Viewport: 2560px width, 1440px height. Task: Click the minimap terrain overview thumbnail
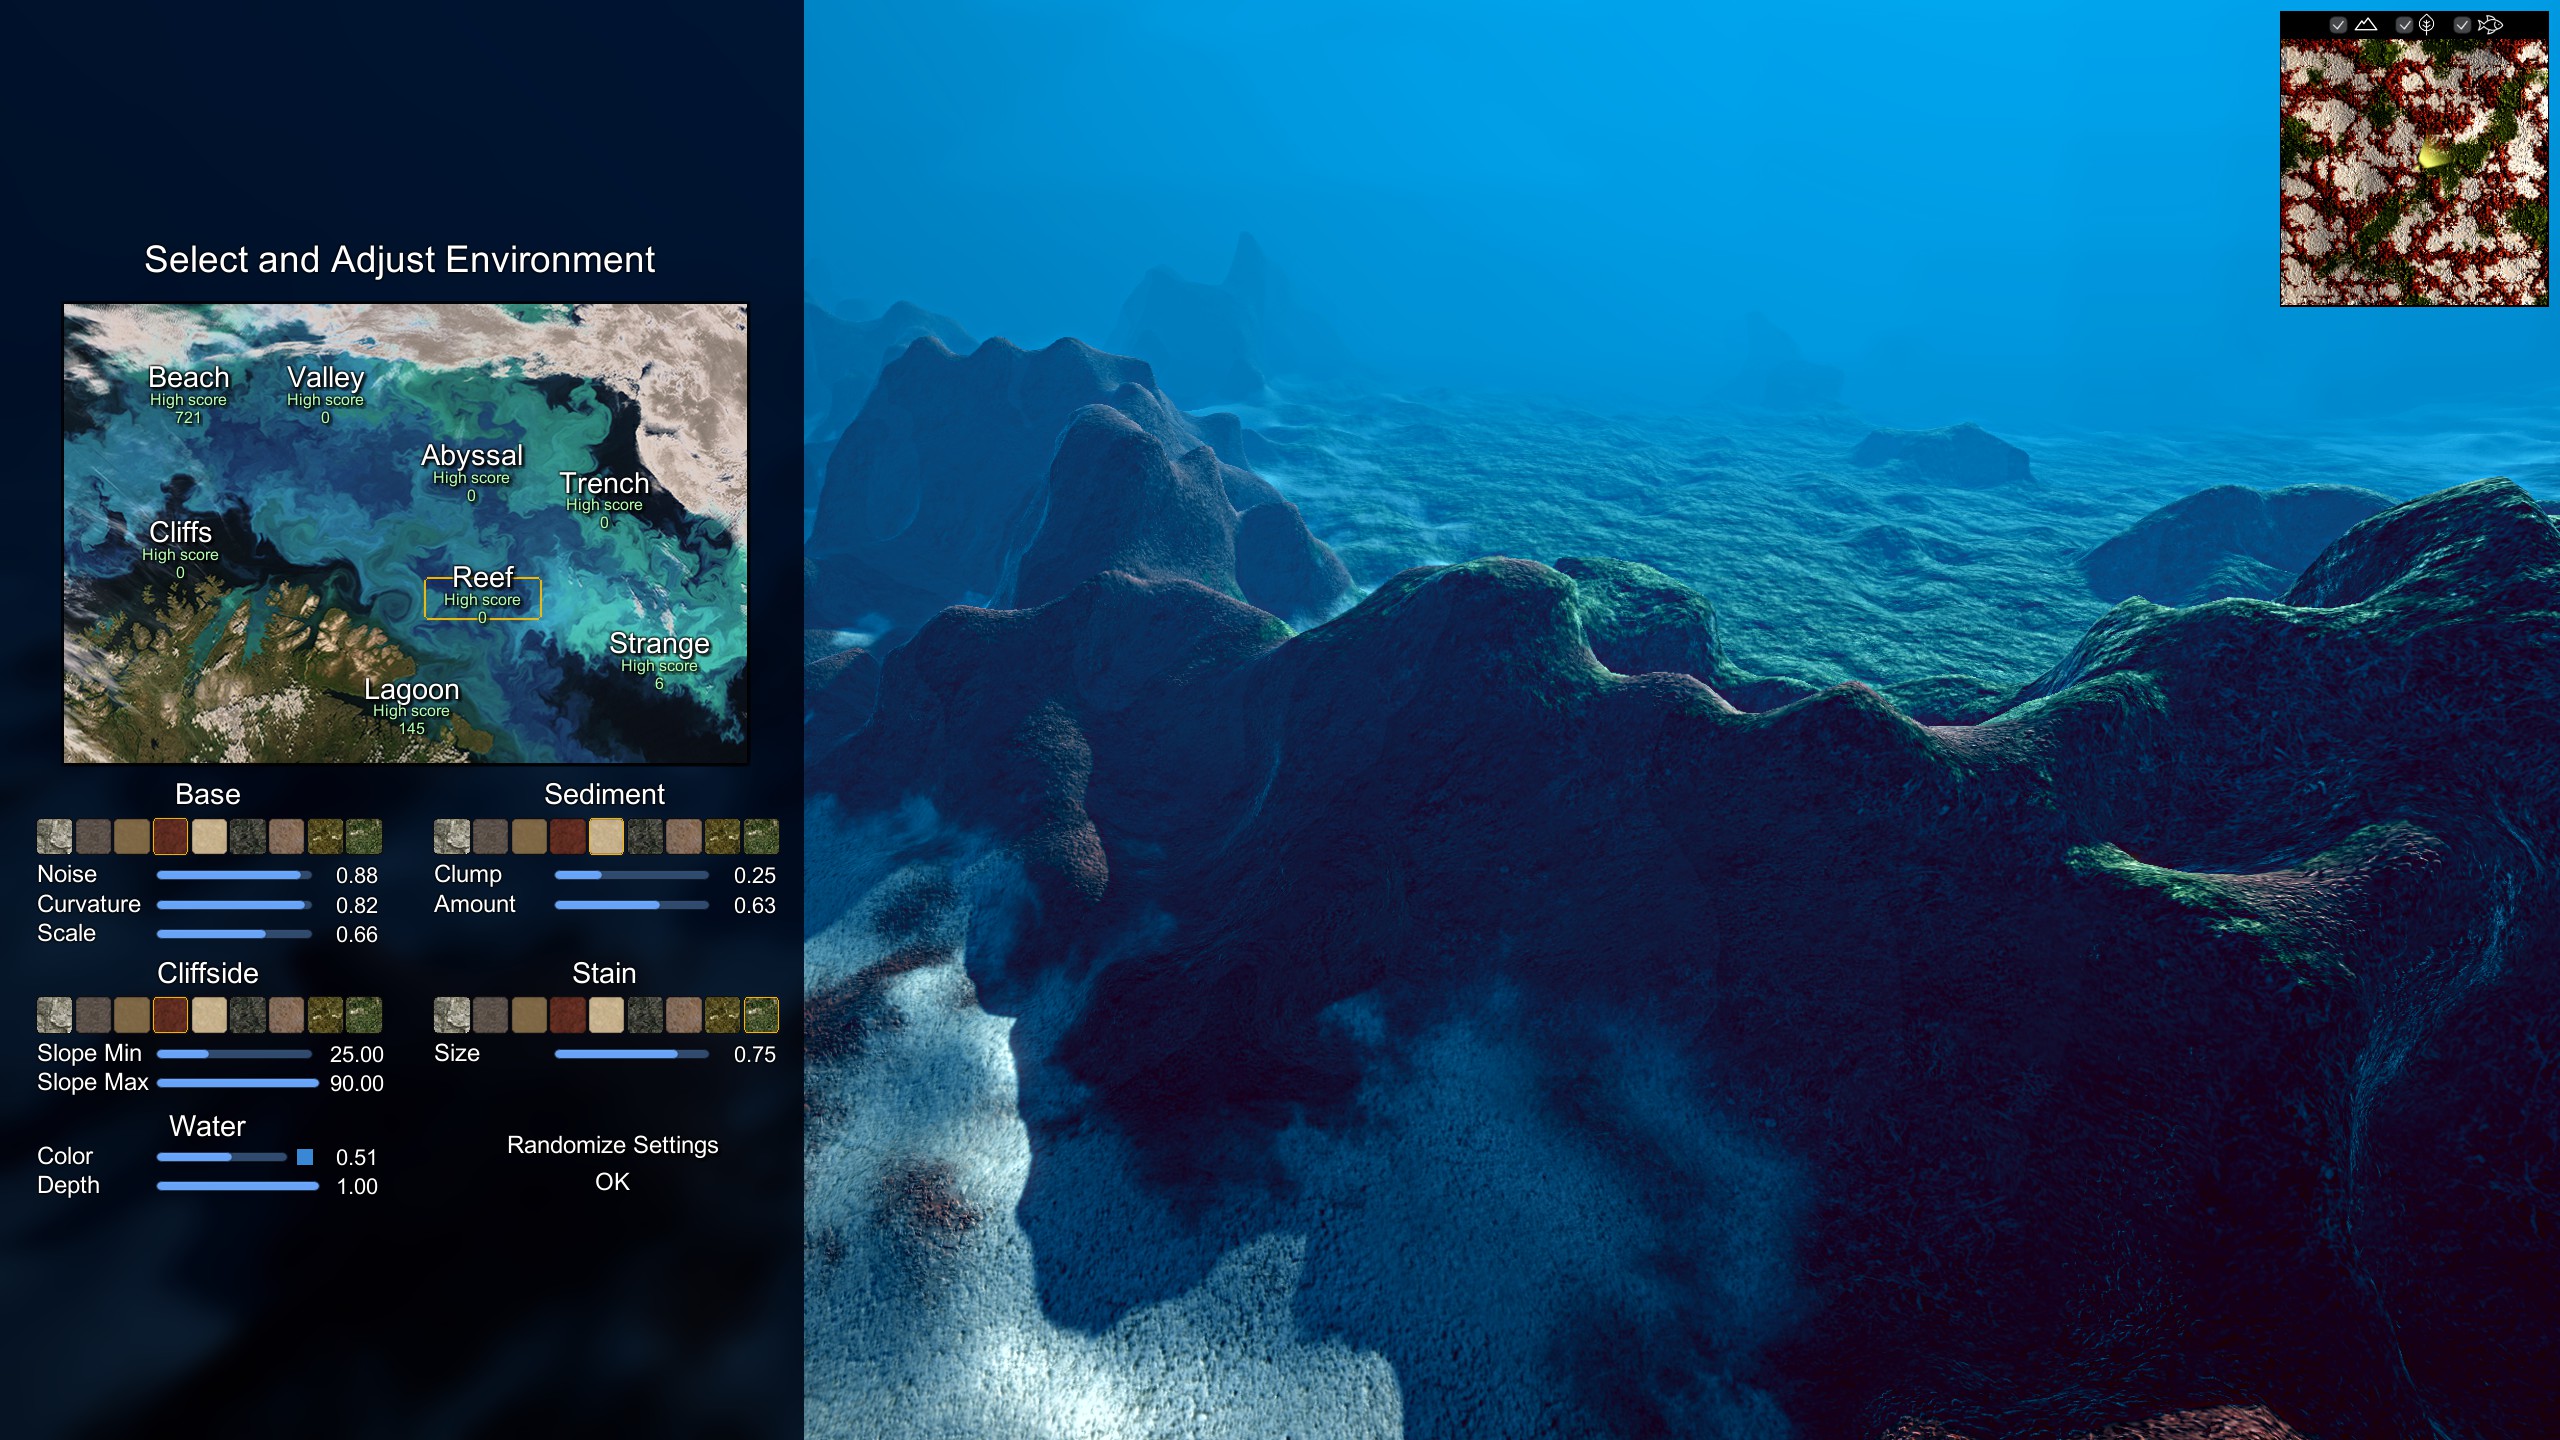point(2413,172)
